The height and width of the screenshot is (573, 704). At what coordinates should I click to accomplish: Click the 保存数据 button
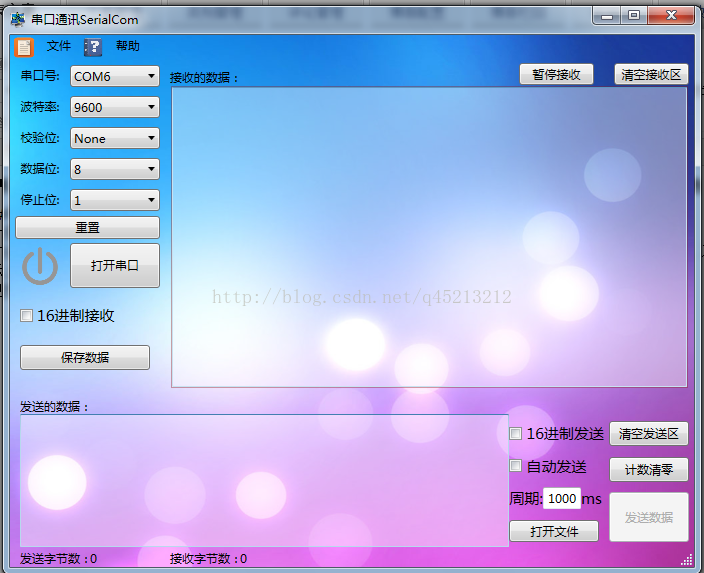85,357
